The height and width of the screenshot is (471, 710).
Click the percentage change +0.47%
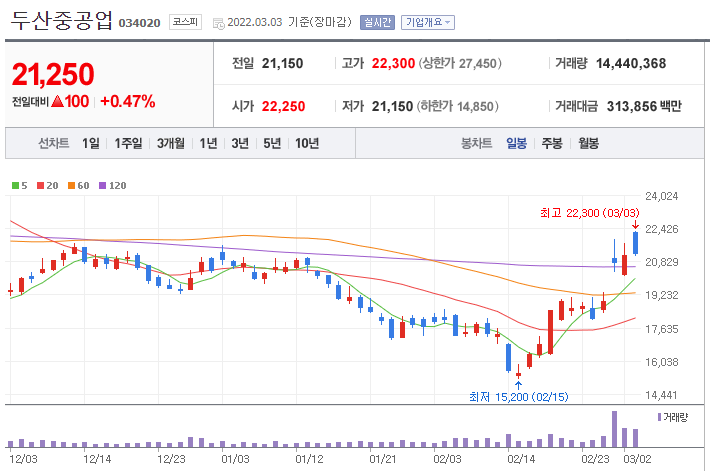point(128,101)
